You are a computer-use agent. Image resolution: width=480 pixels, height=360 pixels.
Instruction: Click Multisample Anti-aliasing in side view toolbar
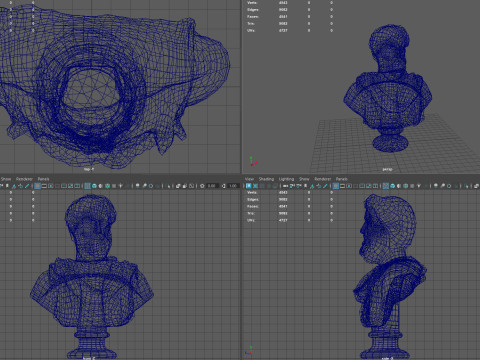[x=449, y=186]
